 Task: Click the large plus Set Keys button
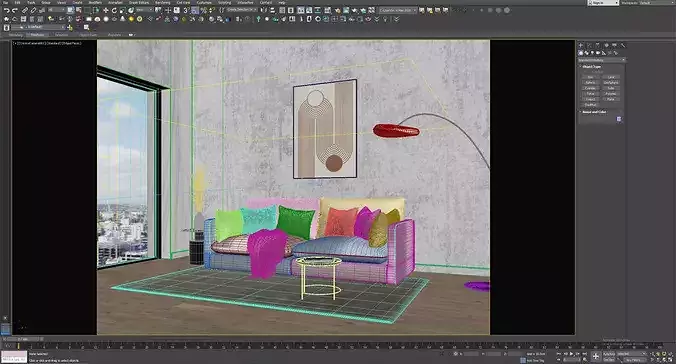click(x=596, y=356)
